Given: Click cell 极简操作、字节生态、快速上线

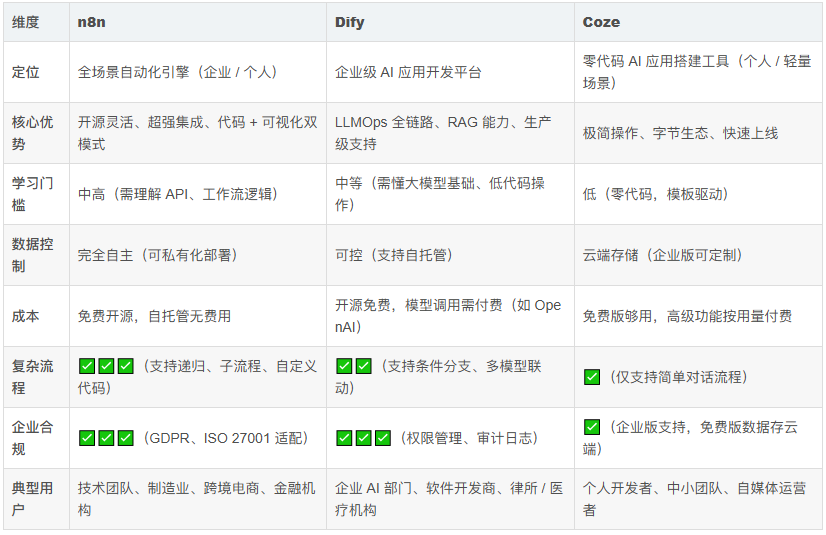Looking at the screenshot, I should (698, 133).
